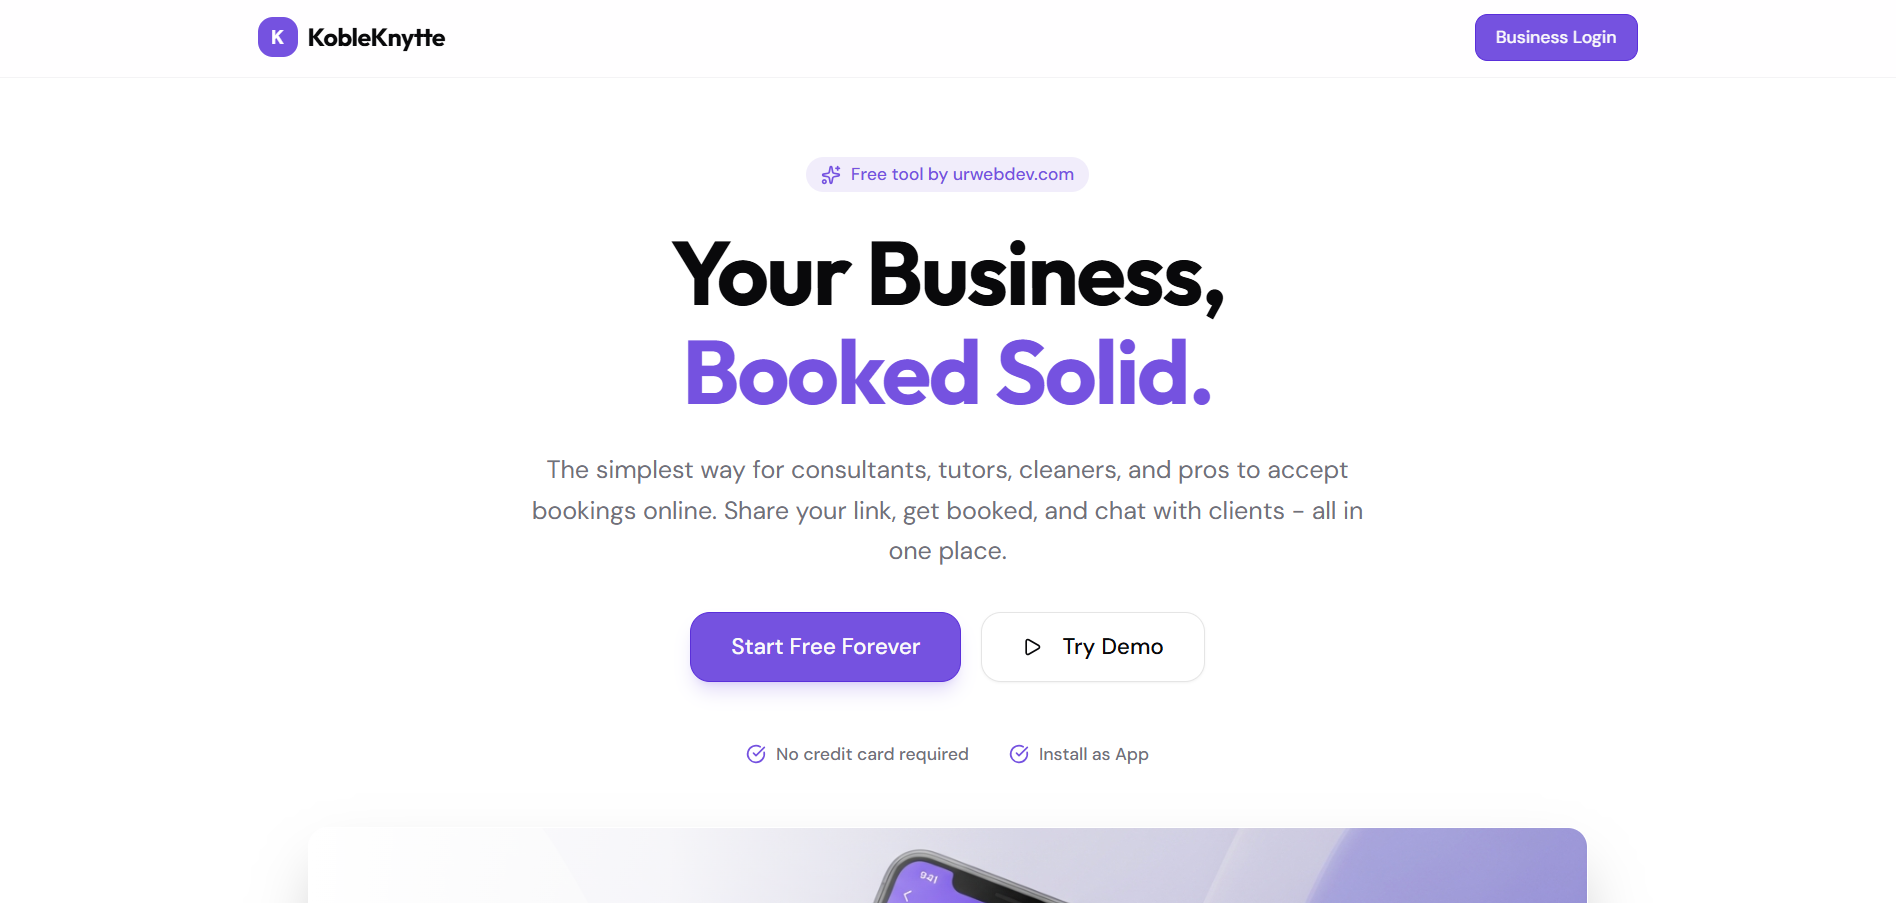Screen dimensions: 1896x903
Task: Open the urwebdev.com free tool link
Action: 961,174
